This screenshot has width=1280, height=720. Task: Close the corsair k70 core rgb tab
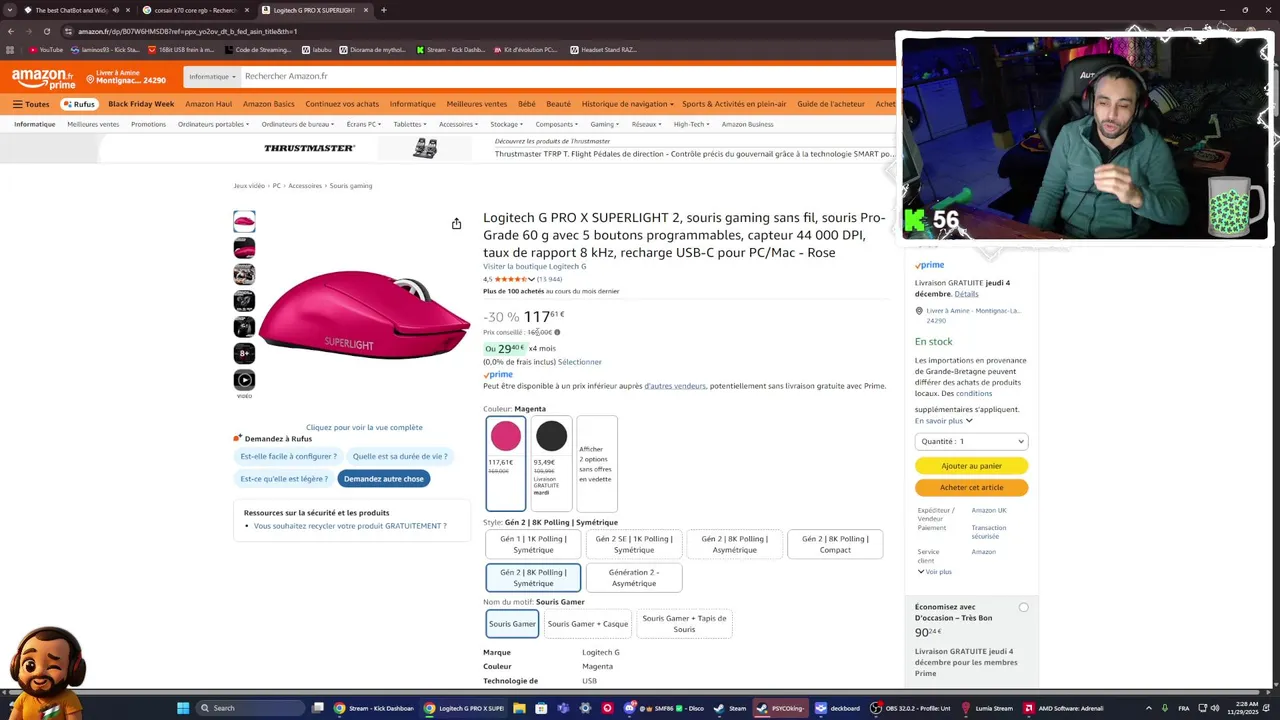point(248,10)
